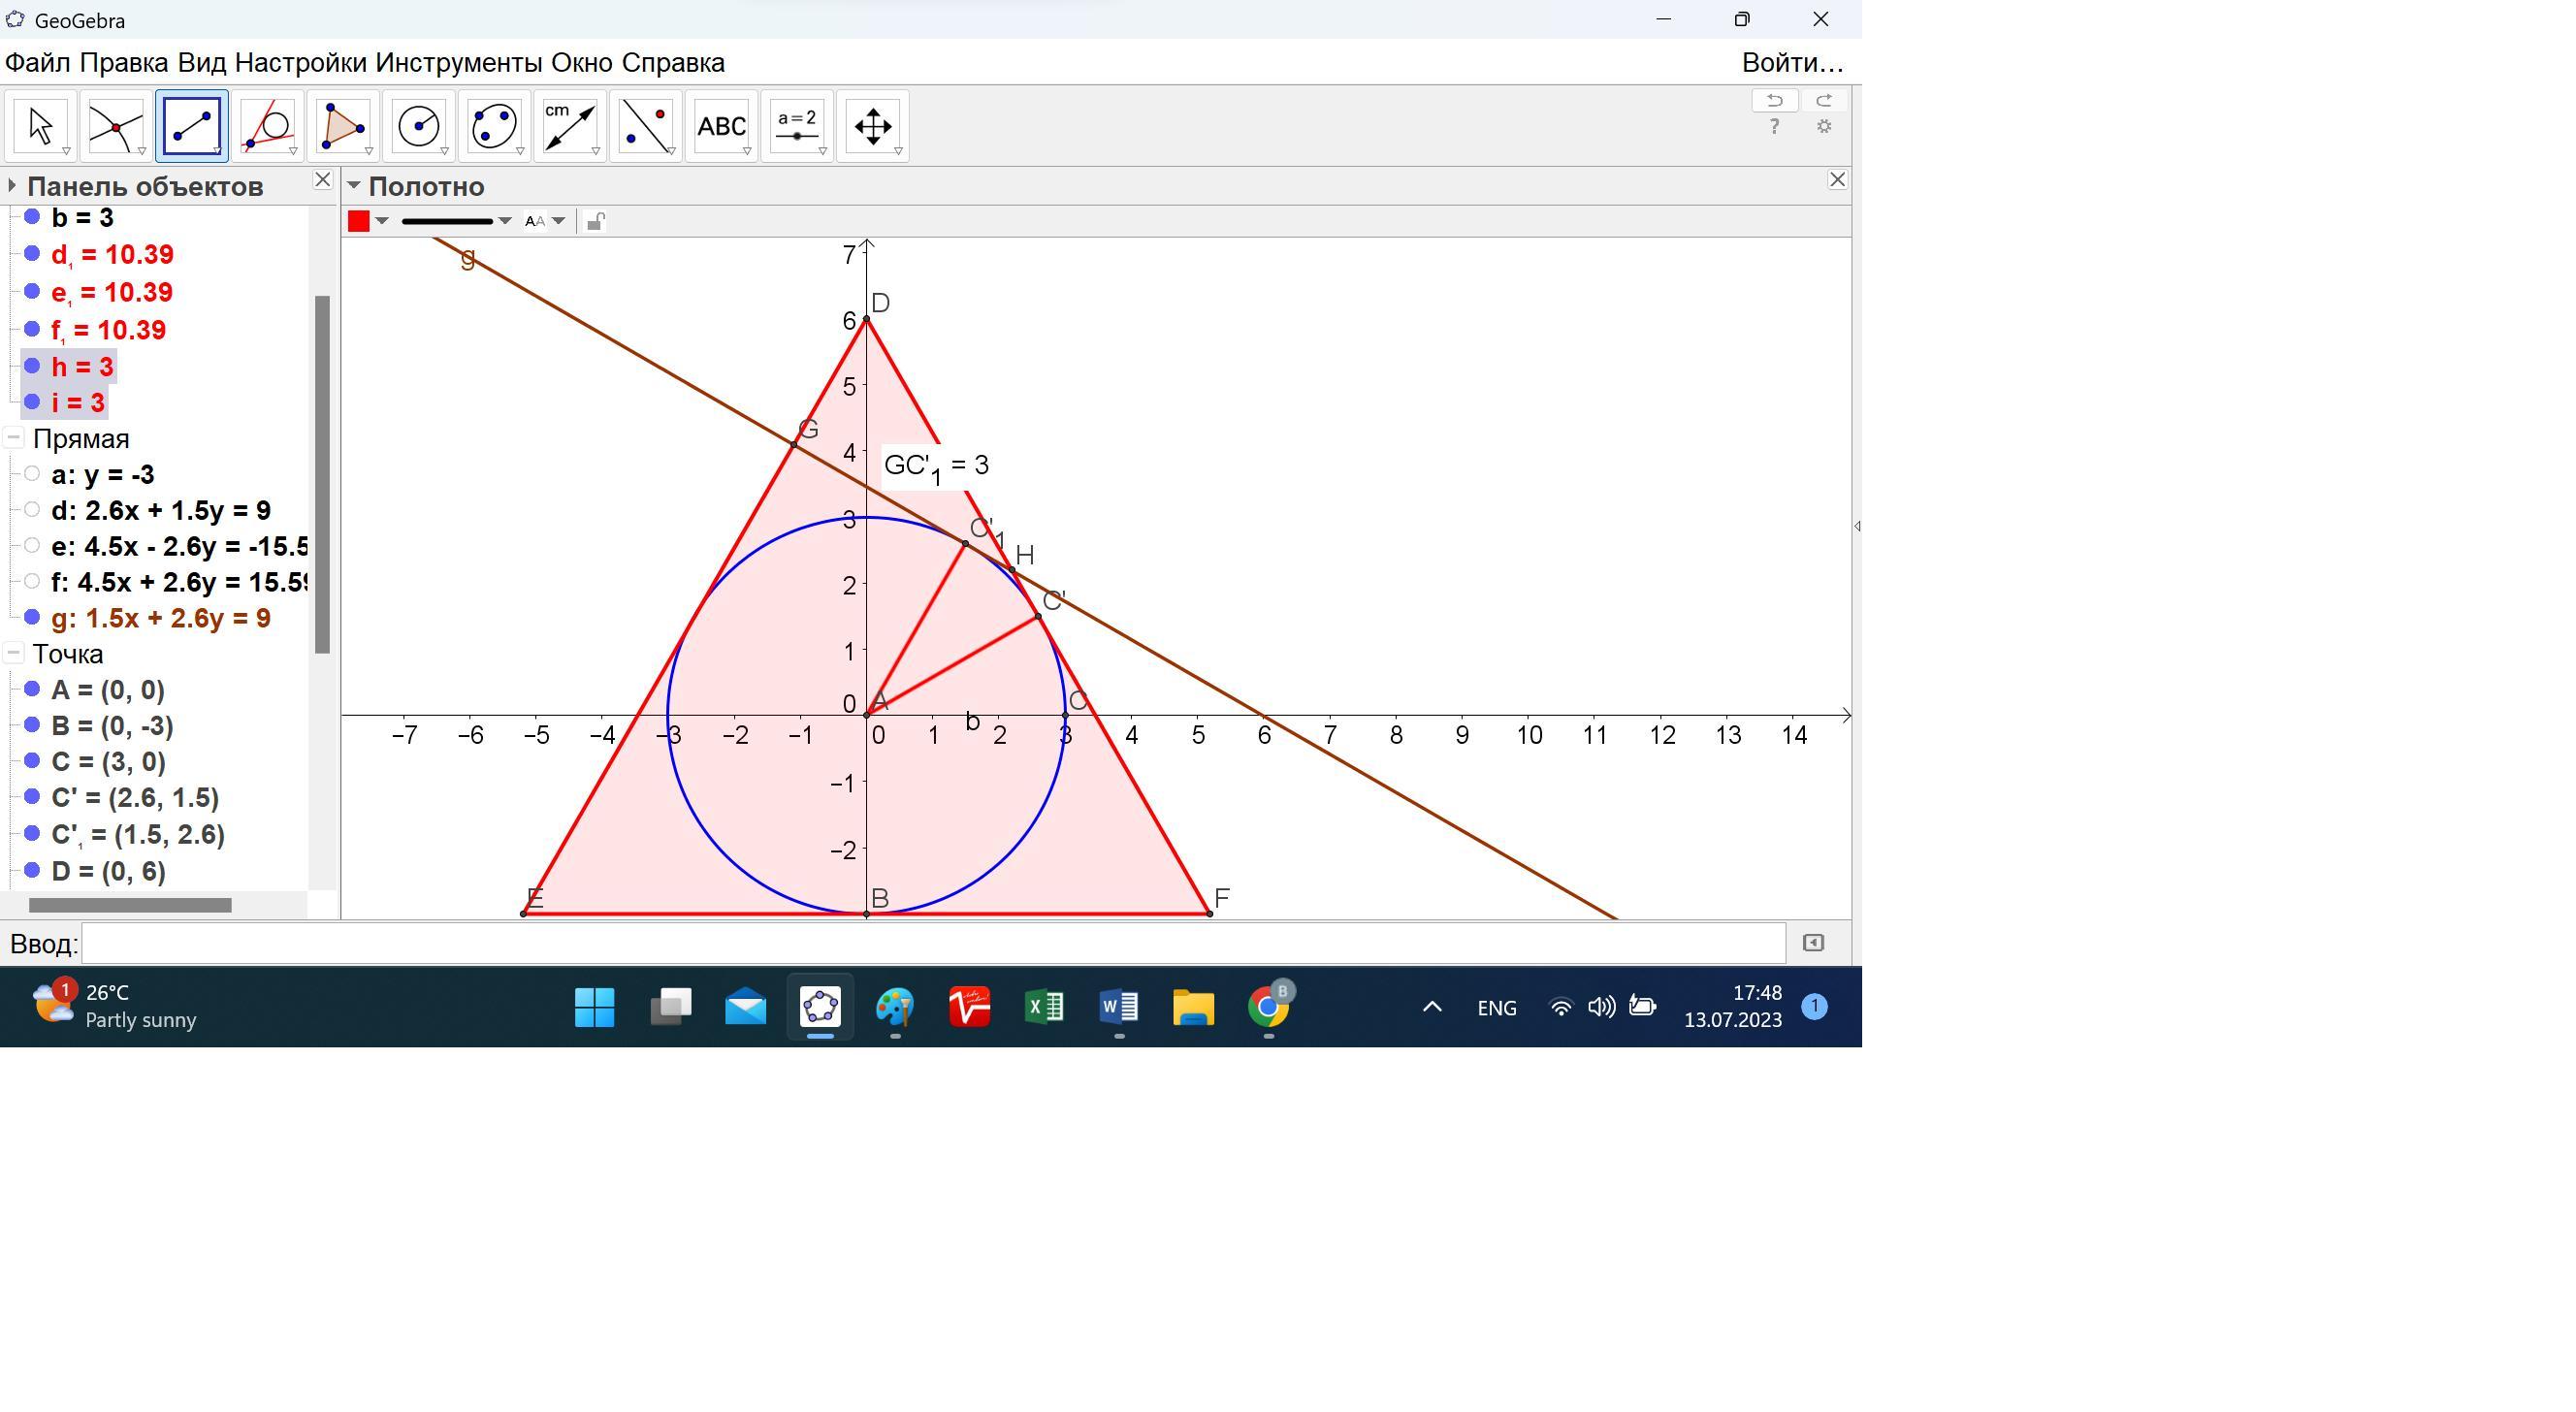Toggle visibility of h = 3
The width and height of the screenshot is (2576, 1412).
[x=32, y=366]
